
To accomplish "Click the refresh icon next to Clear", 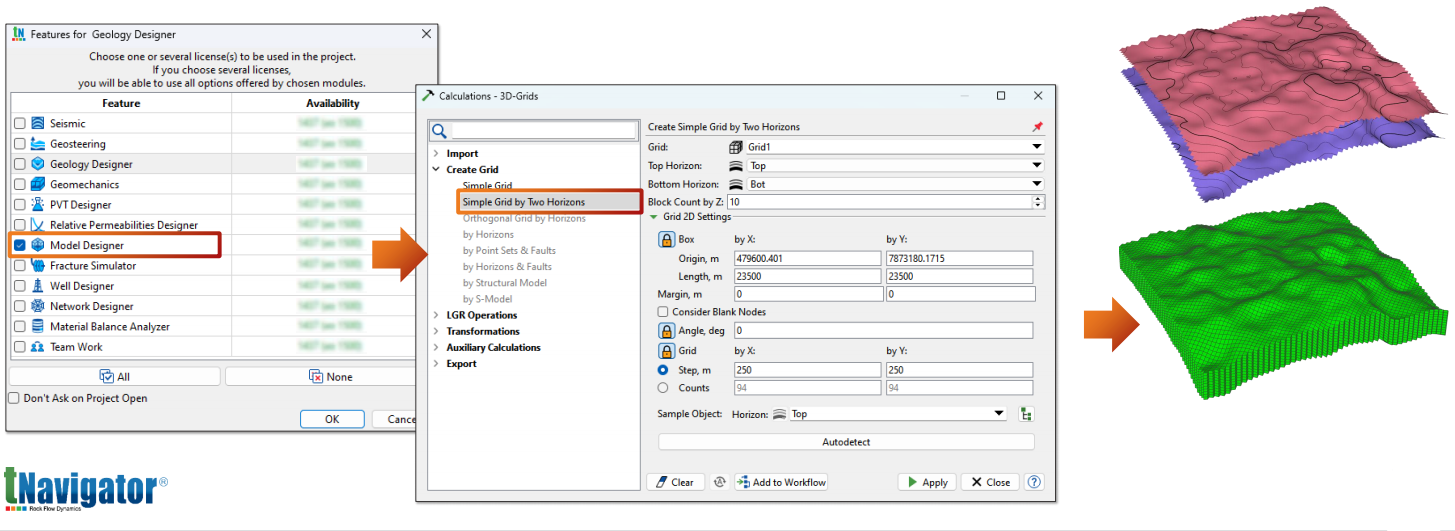I will click(718, 482).
